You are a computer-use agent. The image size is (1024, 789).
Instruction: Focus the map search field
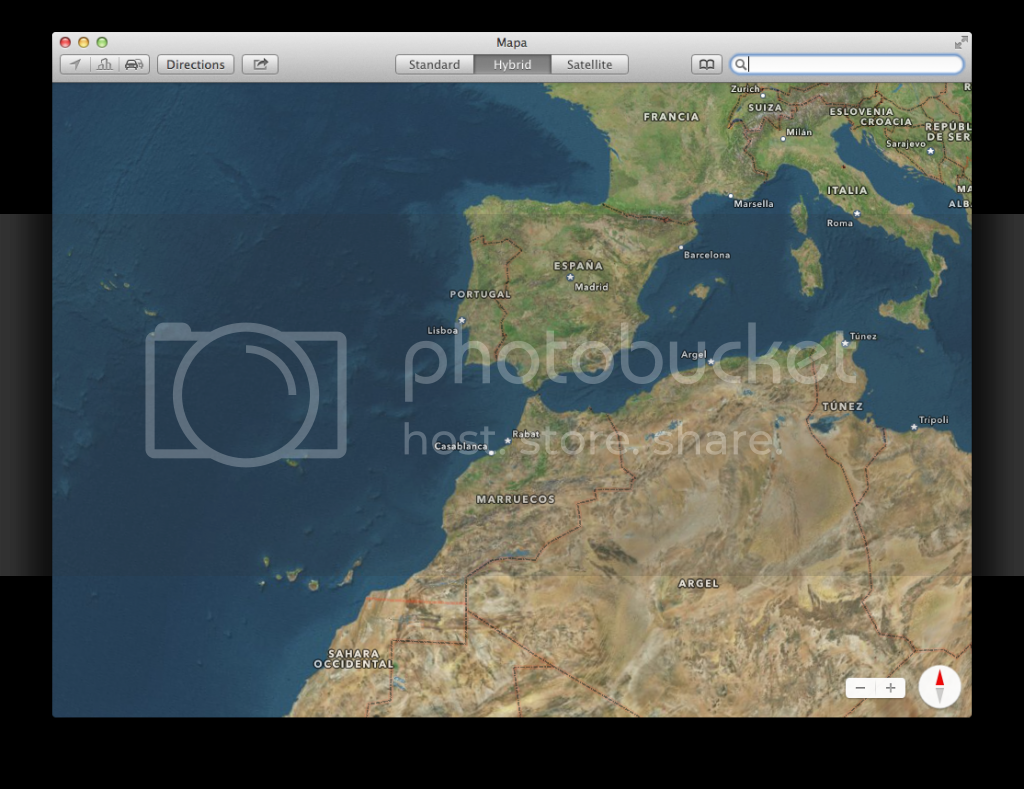point(847,64)
